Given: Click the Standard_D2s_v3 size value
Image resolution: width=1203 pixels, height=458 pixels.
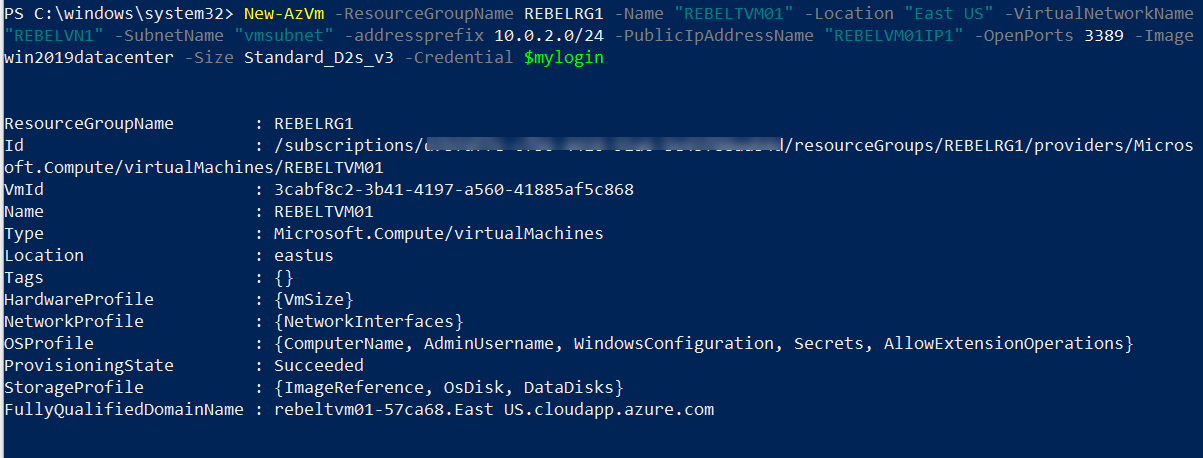Looking at the screenshot, I should pyautogui.click(x=319, y=58).
